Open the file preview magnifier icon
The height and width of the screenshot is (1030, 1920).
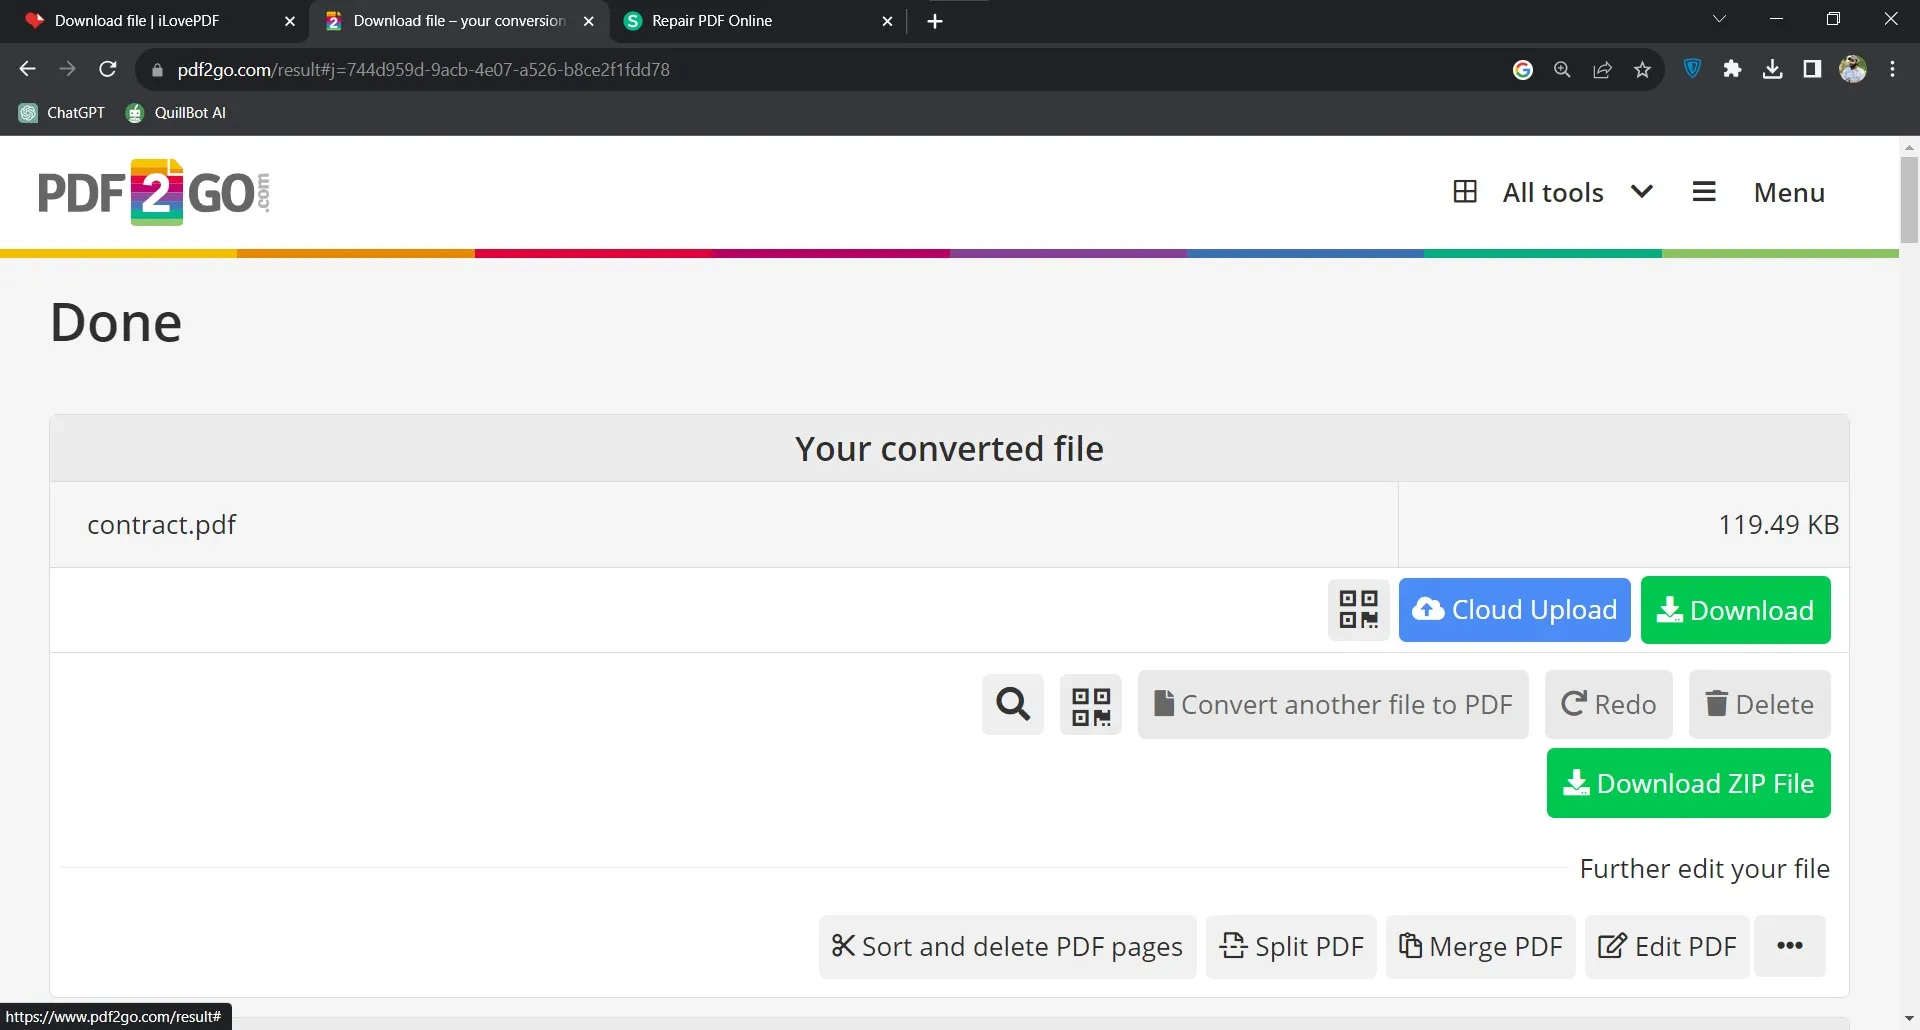point(1012,704)
